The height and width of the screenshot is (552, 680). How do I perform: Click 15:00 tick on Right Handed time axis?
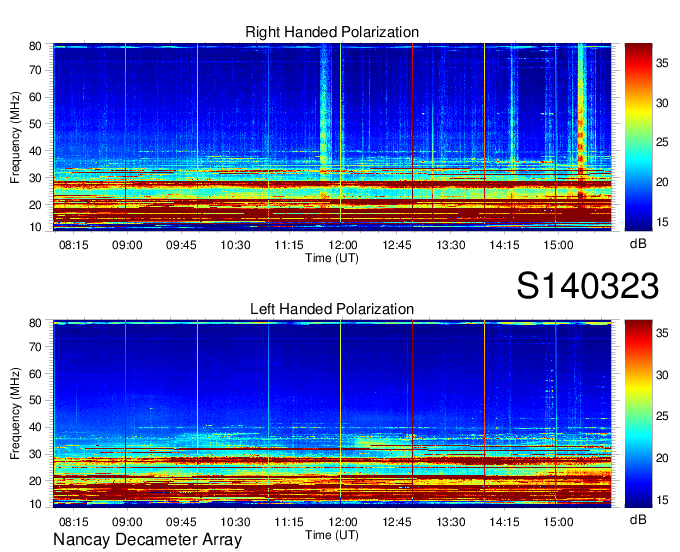pos(558,245)
